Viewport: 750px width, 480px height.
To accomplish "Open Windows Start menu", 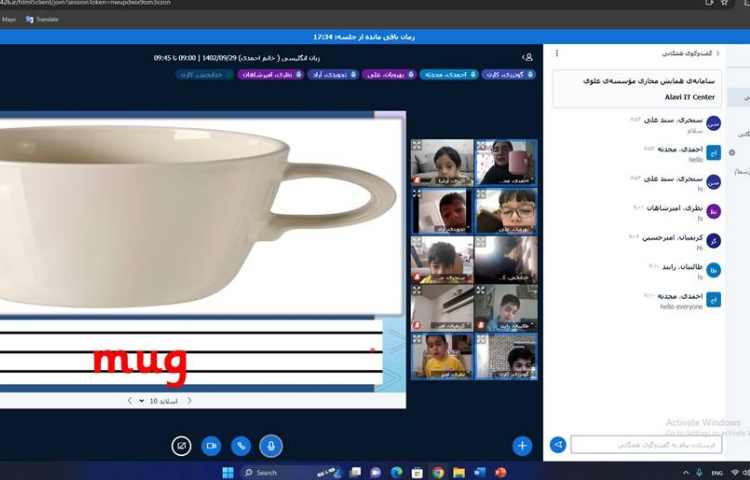I will point(228,472).
